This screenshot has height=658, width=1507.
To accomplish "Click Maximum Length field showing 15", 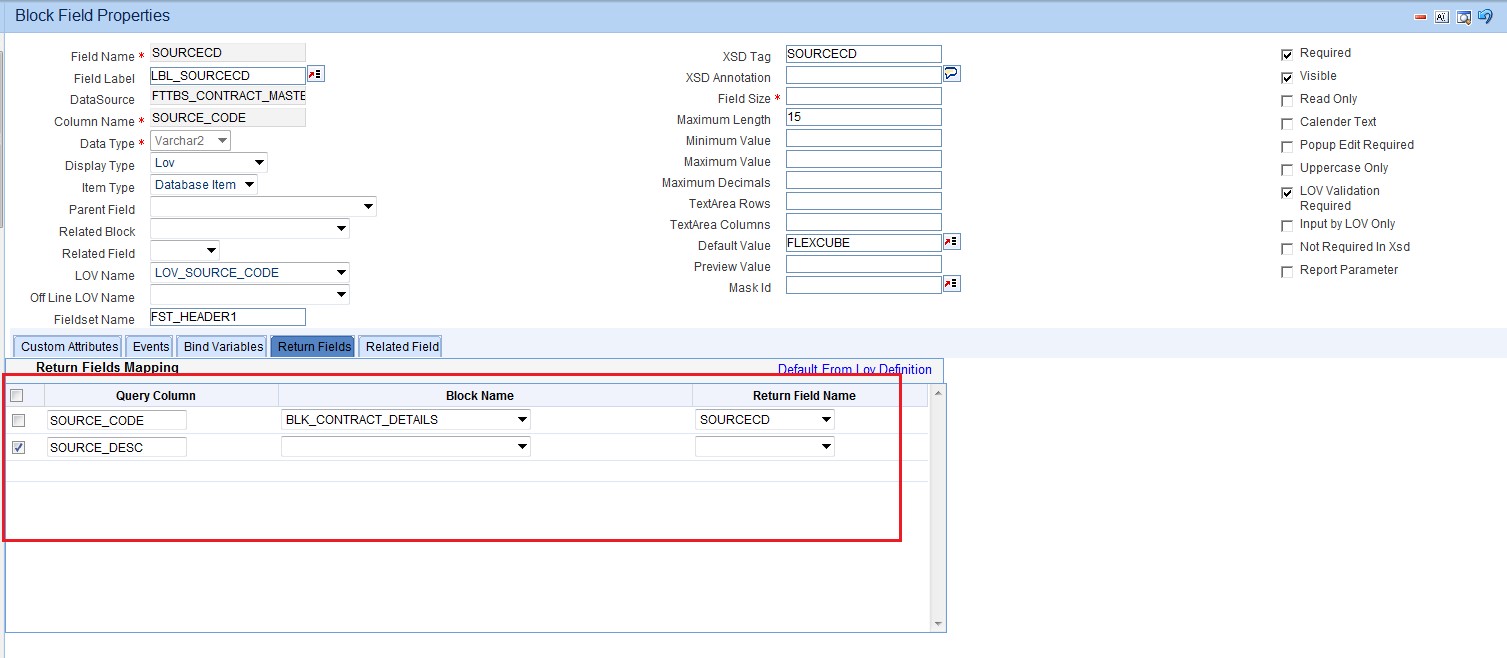I will pos(864,117).
